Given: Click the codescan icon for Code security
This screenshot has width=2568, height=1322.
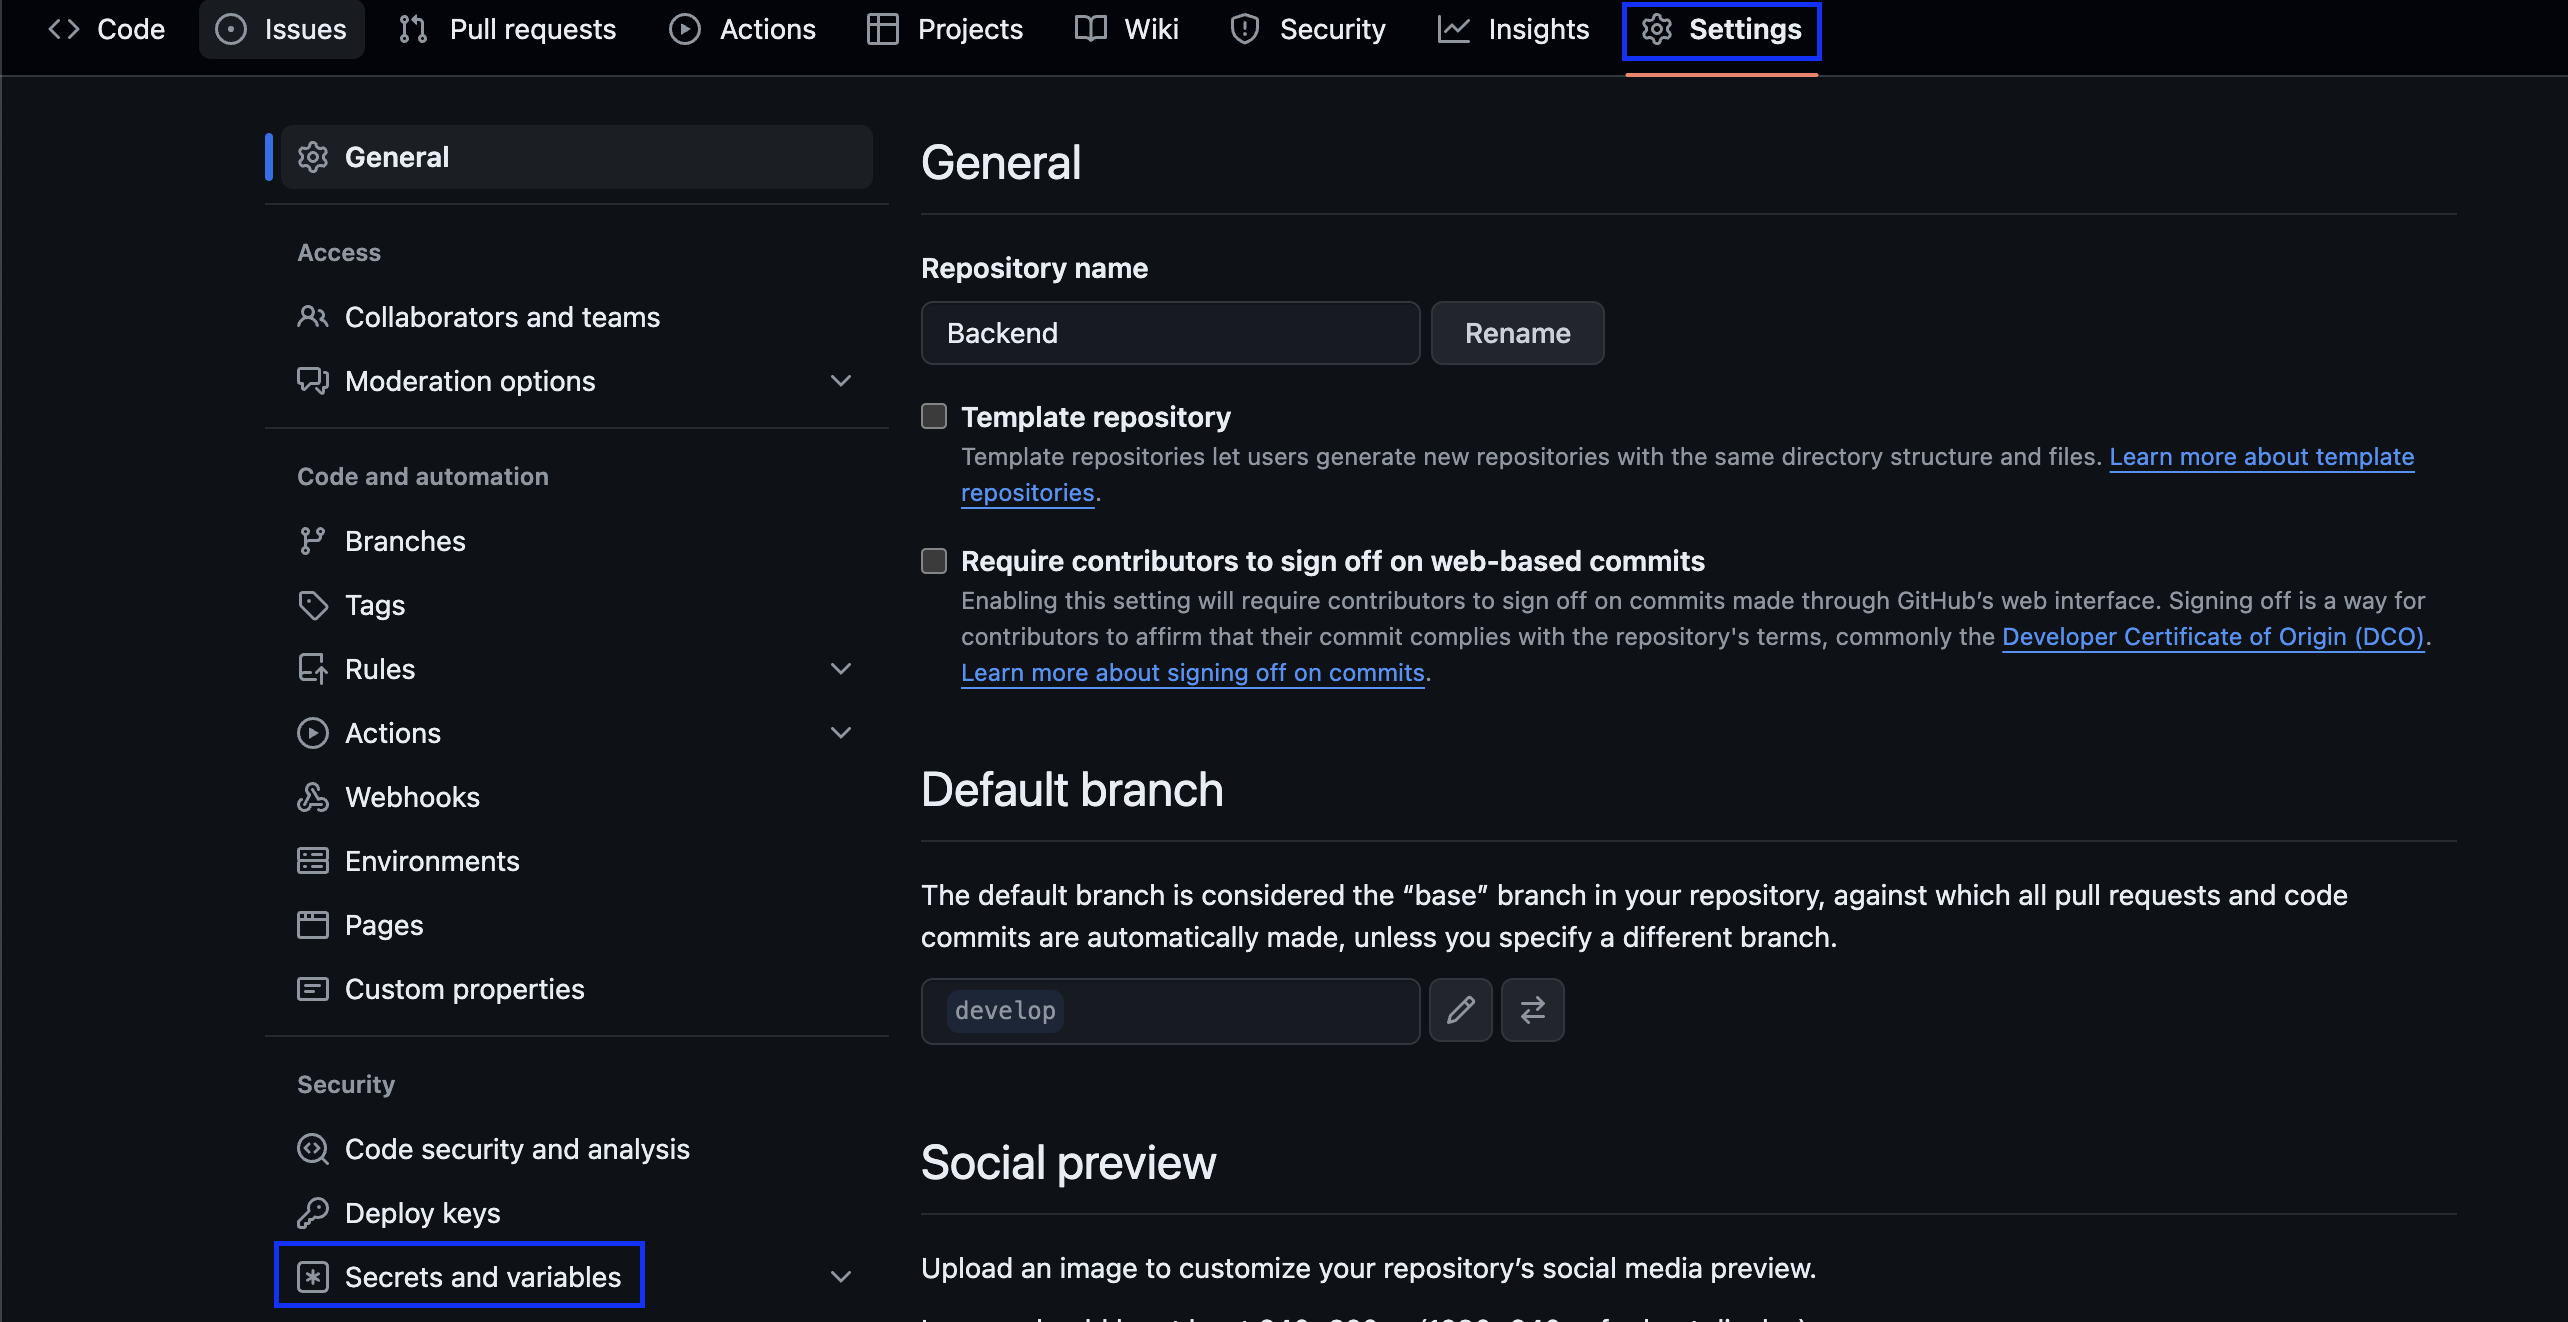Looking at the screenshot, I should pyautogui.click(x=313, y=1149).
